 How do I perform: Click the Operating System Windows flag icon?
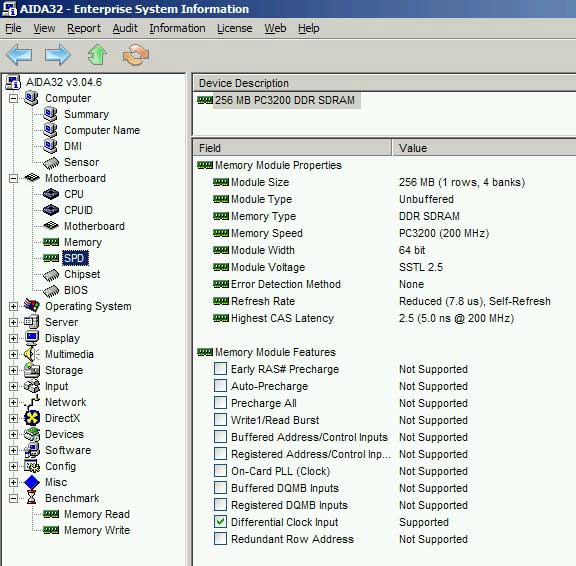point(32,306)
